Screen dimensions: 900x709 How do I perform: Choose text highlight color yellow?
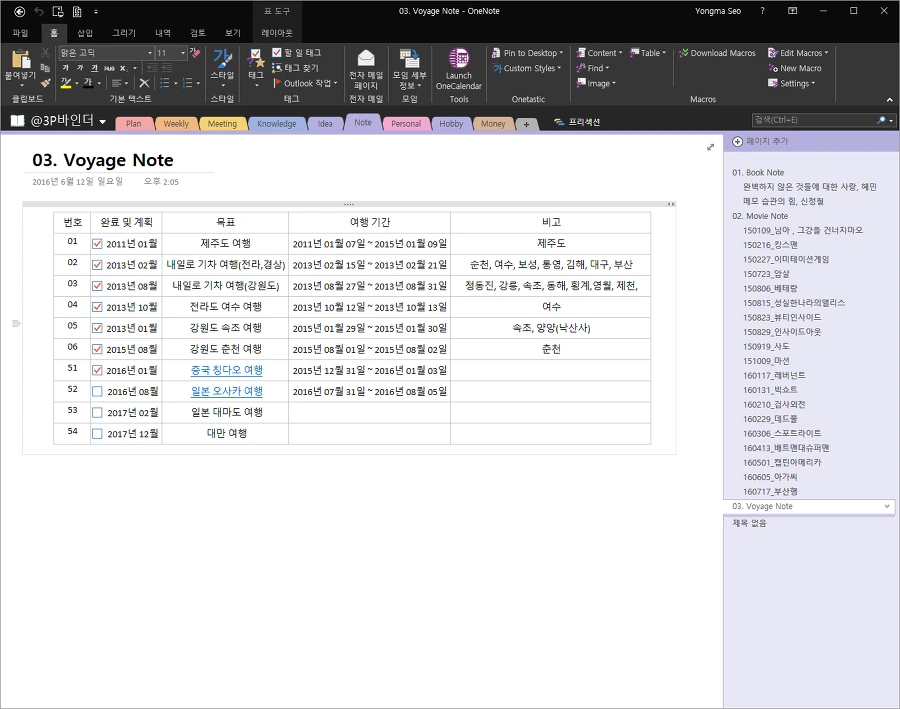[66, 83]
